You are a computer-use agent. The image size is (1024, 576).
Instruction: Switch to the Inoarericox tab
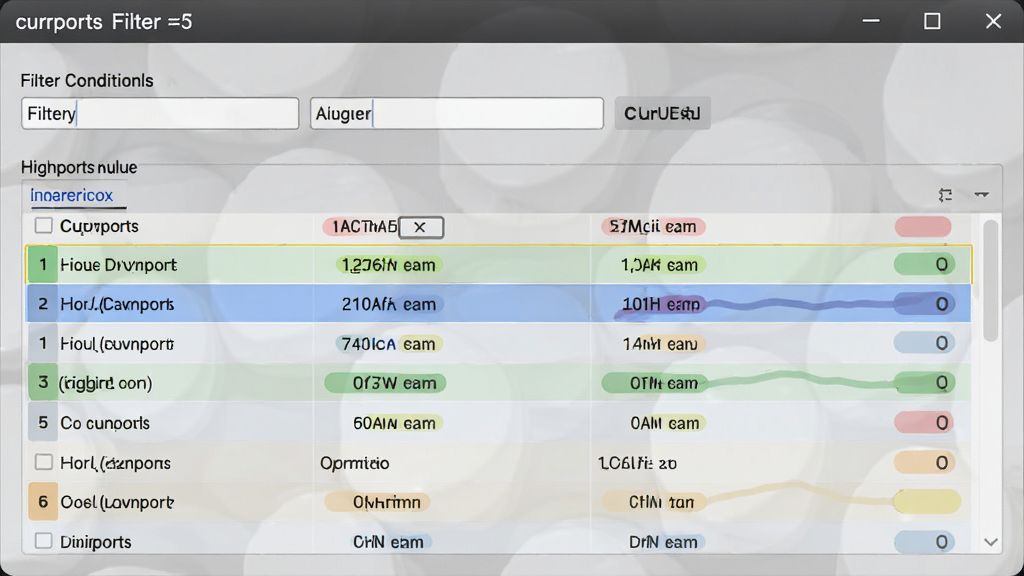pyautogui.click(x=72, y=195)
